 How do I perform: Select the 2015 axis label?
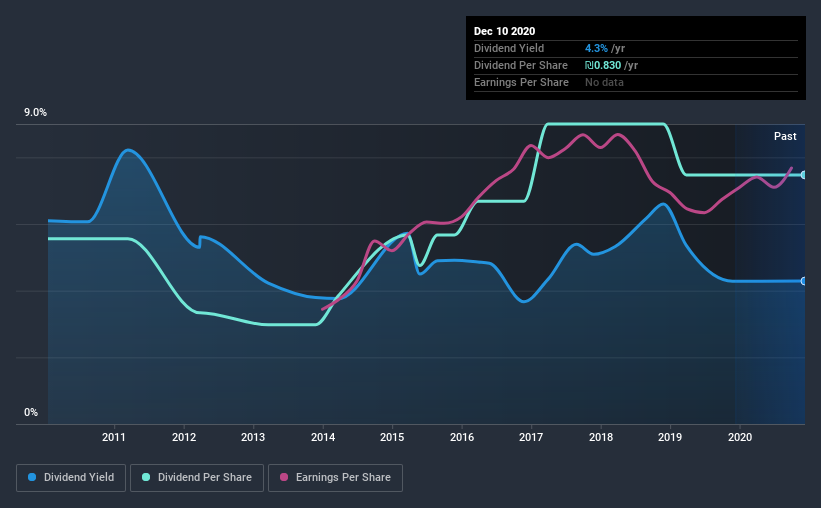click(x=392, y=437)
